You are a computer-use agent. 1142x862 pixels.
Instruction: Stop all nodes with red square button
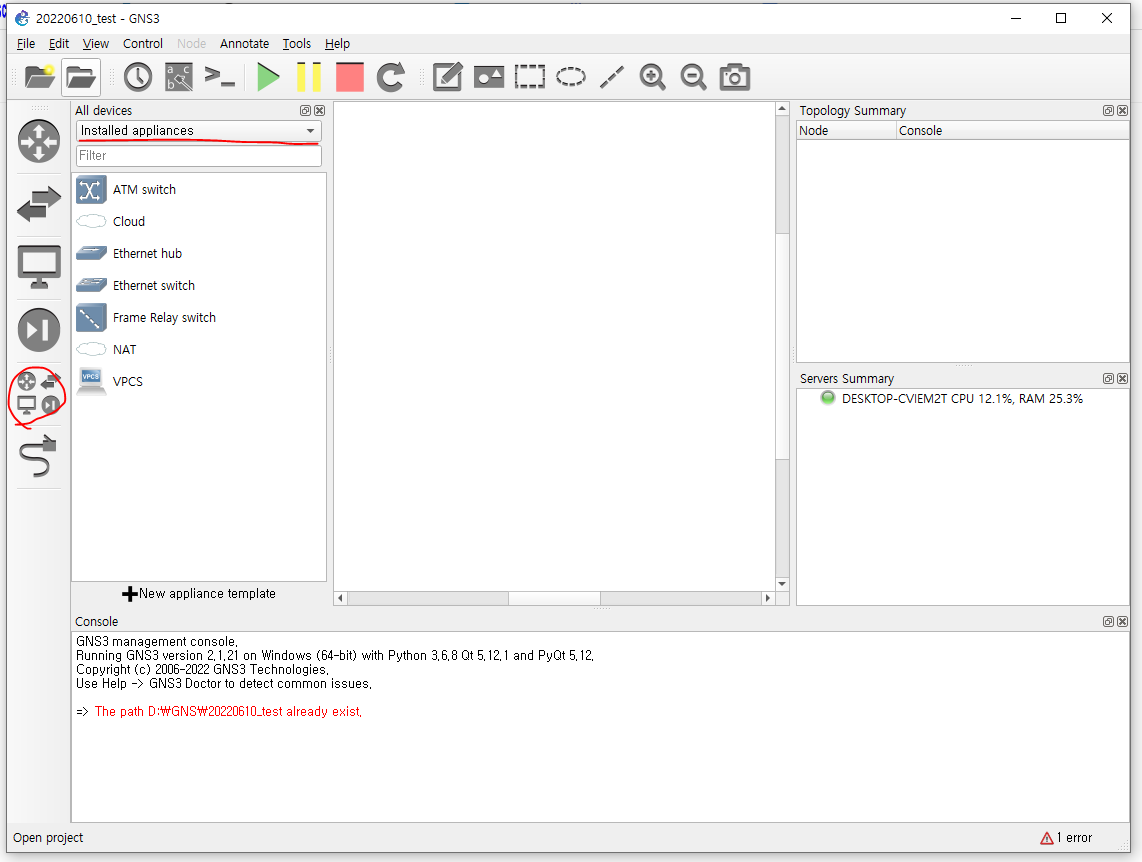[x=350, y=76]
